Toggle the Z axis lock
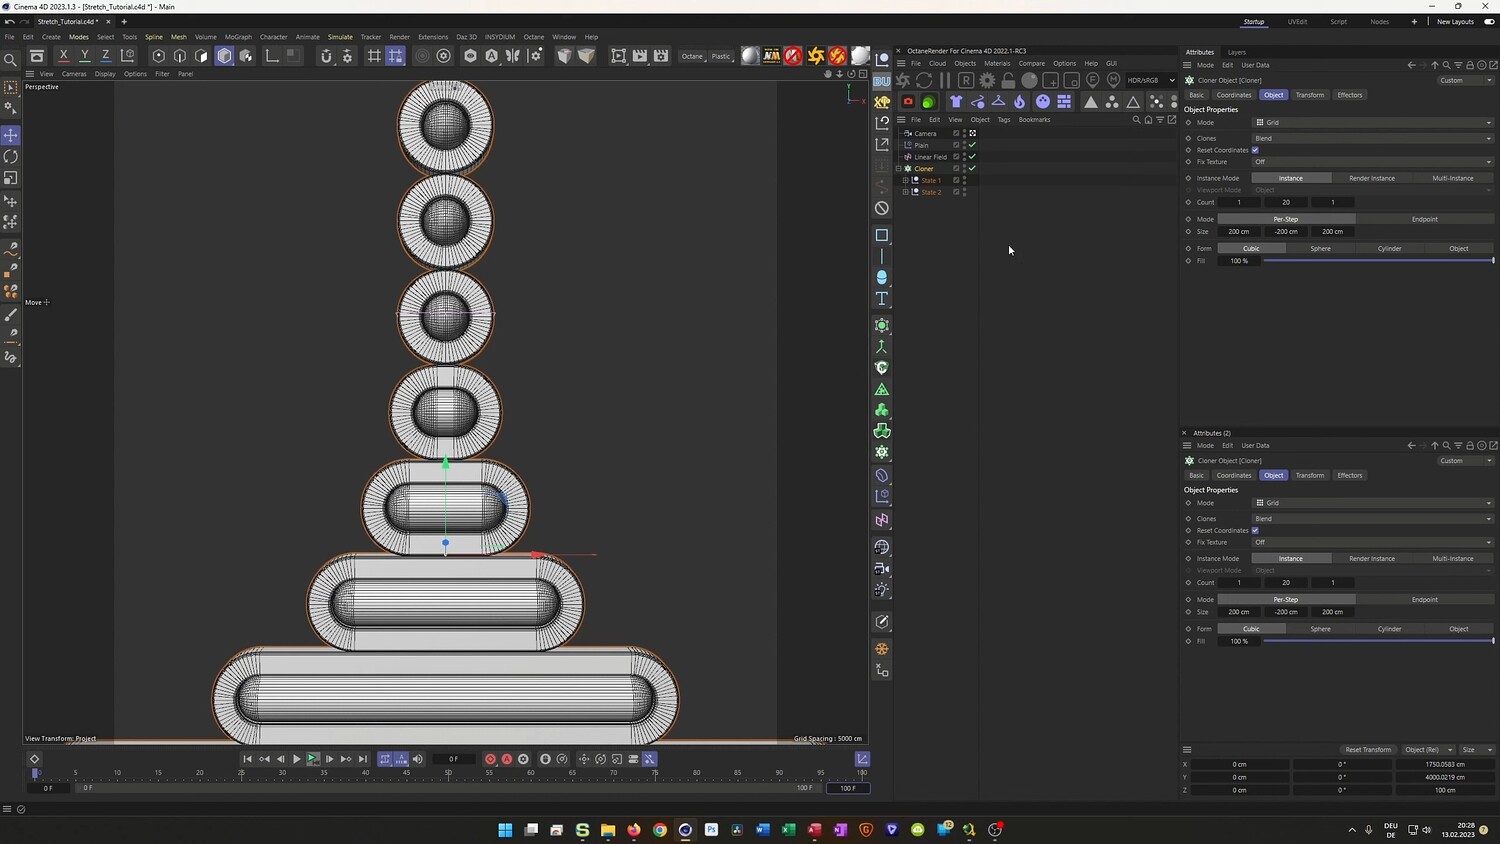Image resolution: width=1500 pixels, height=844 pixels. pyautogui.click(x=106, y=56)
